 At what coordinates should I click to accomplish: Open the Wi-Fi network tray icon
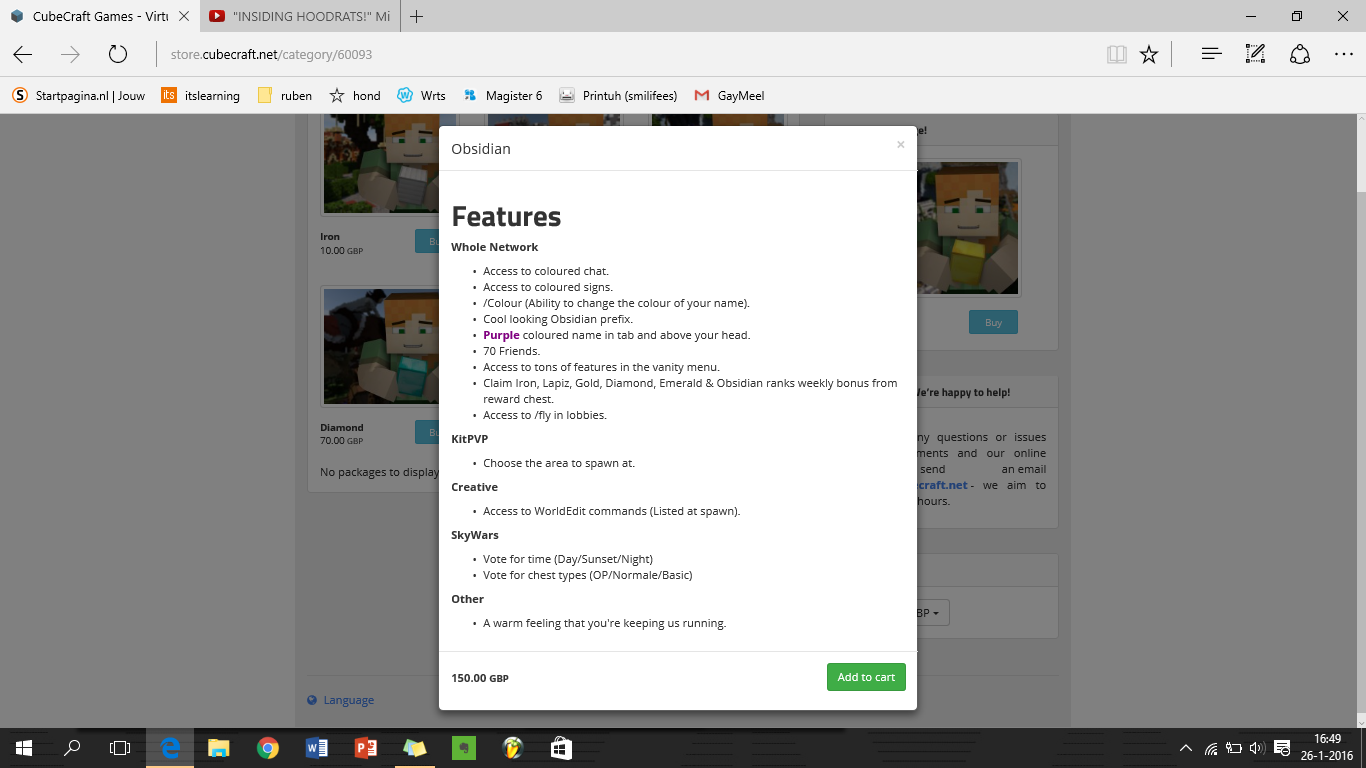coord(1211,748)
